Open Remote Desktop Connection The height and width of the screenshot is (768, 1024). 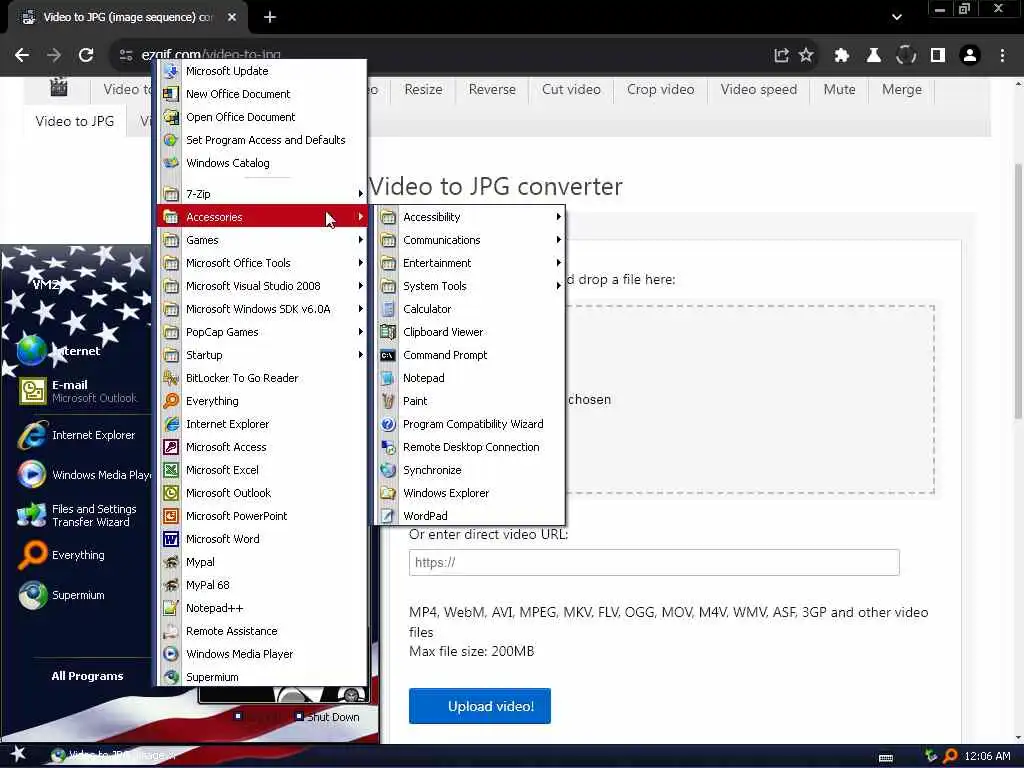tap(470, 447)
